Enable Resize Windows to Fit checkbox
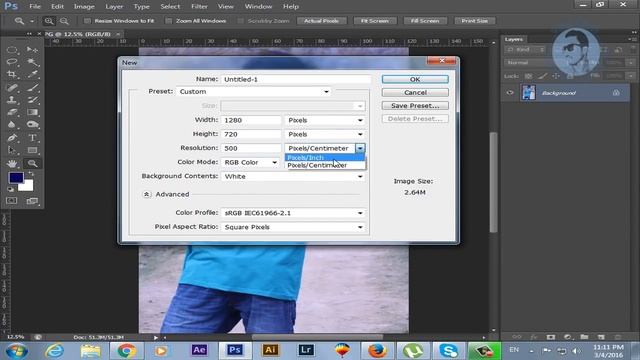The height and width of the screenshot is (360, 640). click(x=87, y=21)
